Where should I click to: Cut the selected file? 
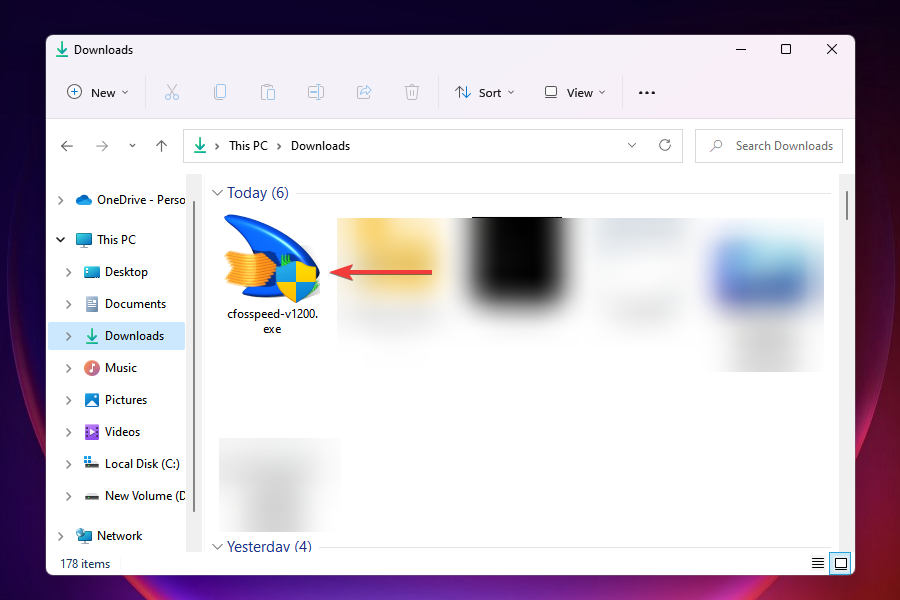(172, 92)
